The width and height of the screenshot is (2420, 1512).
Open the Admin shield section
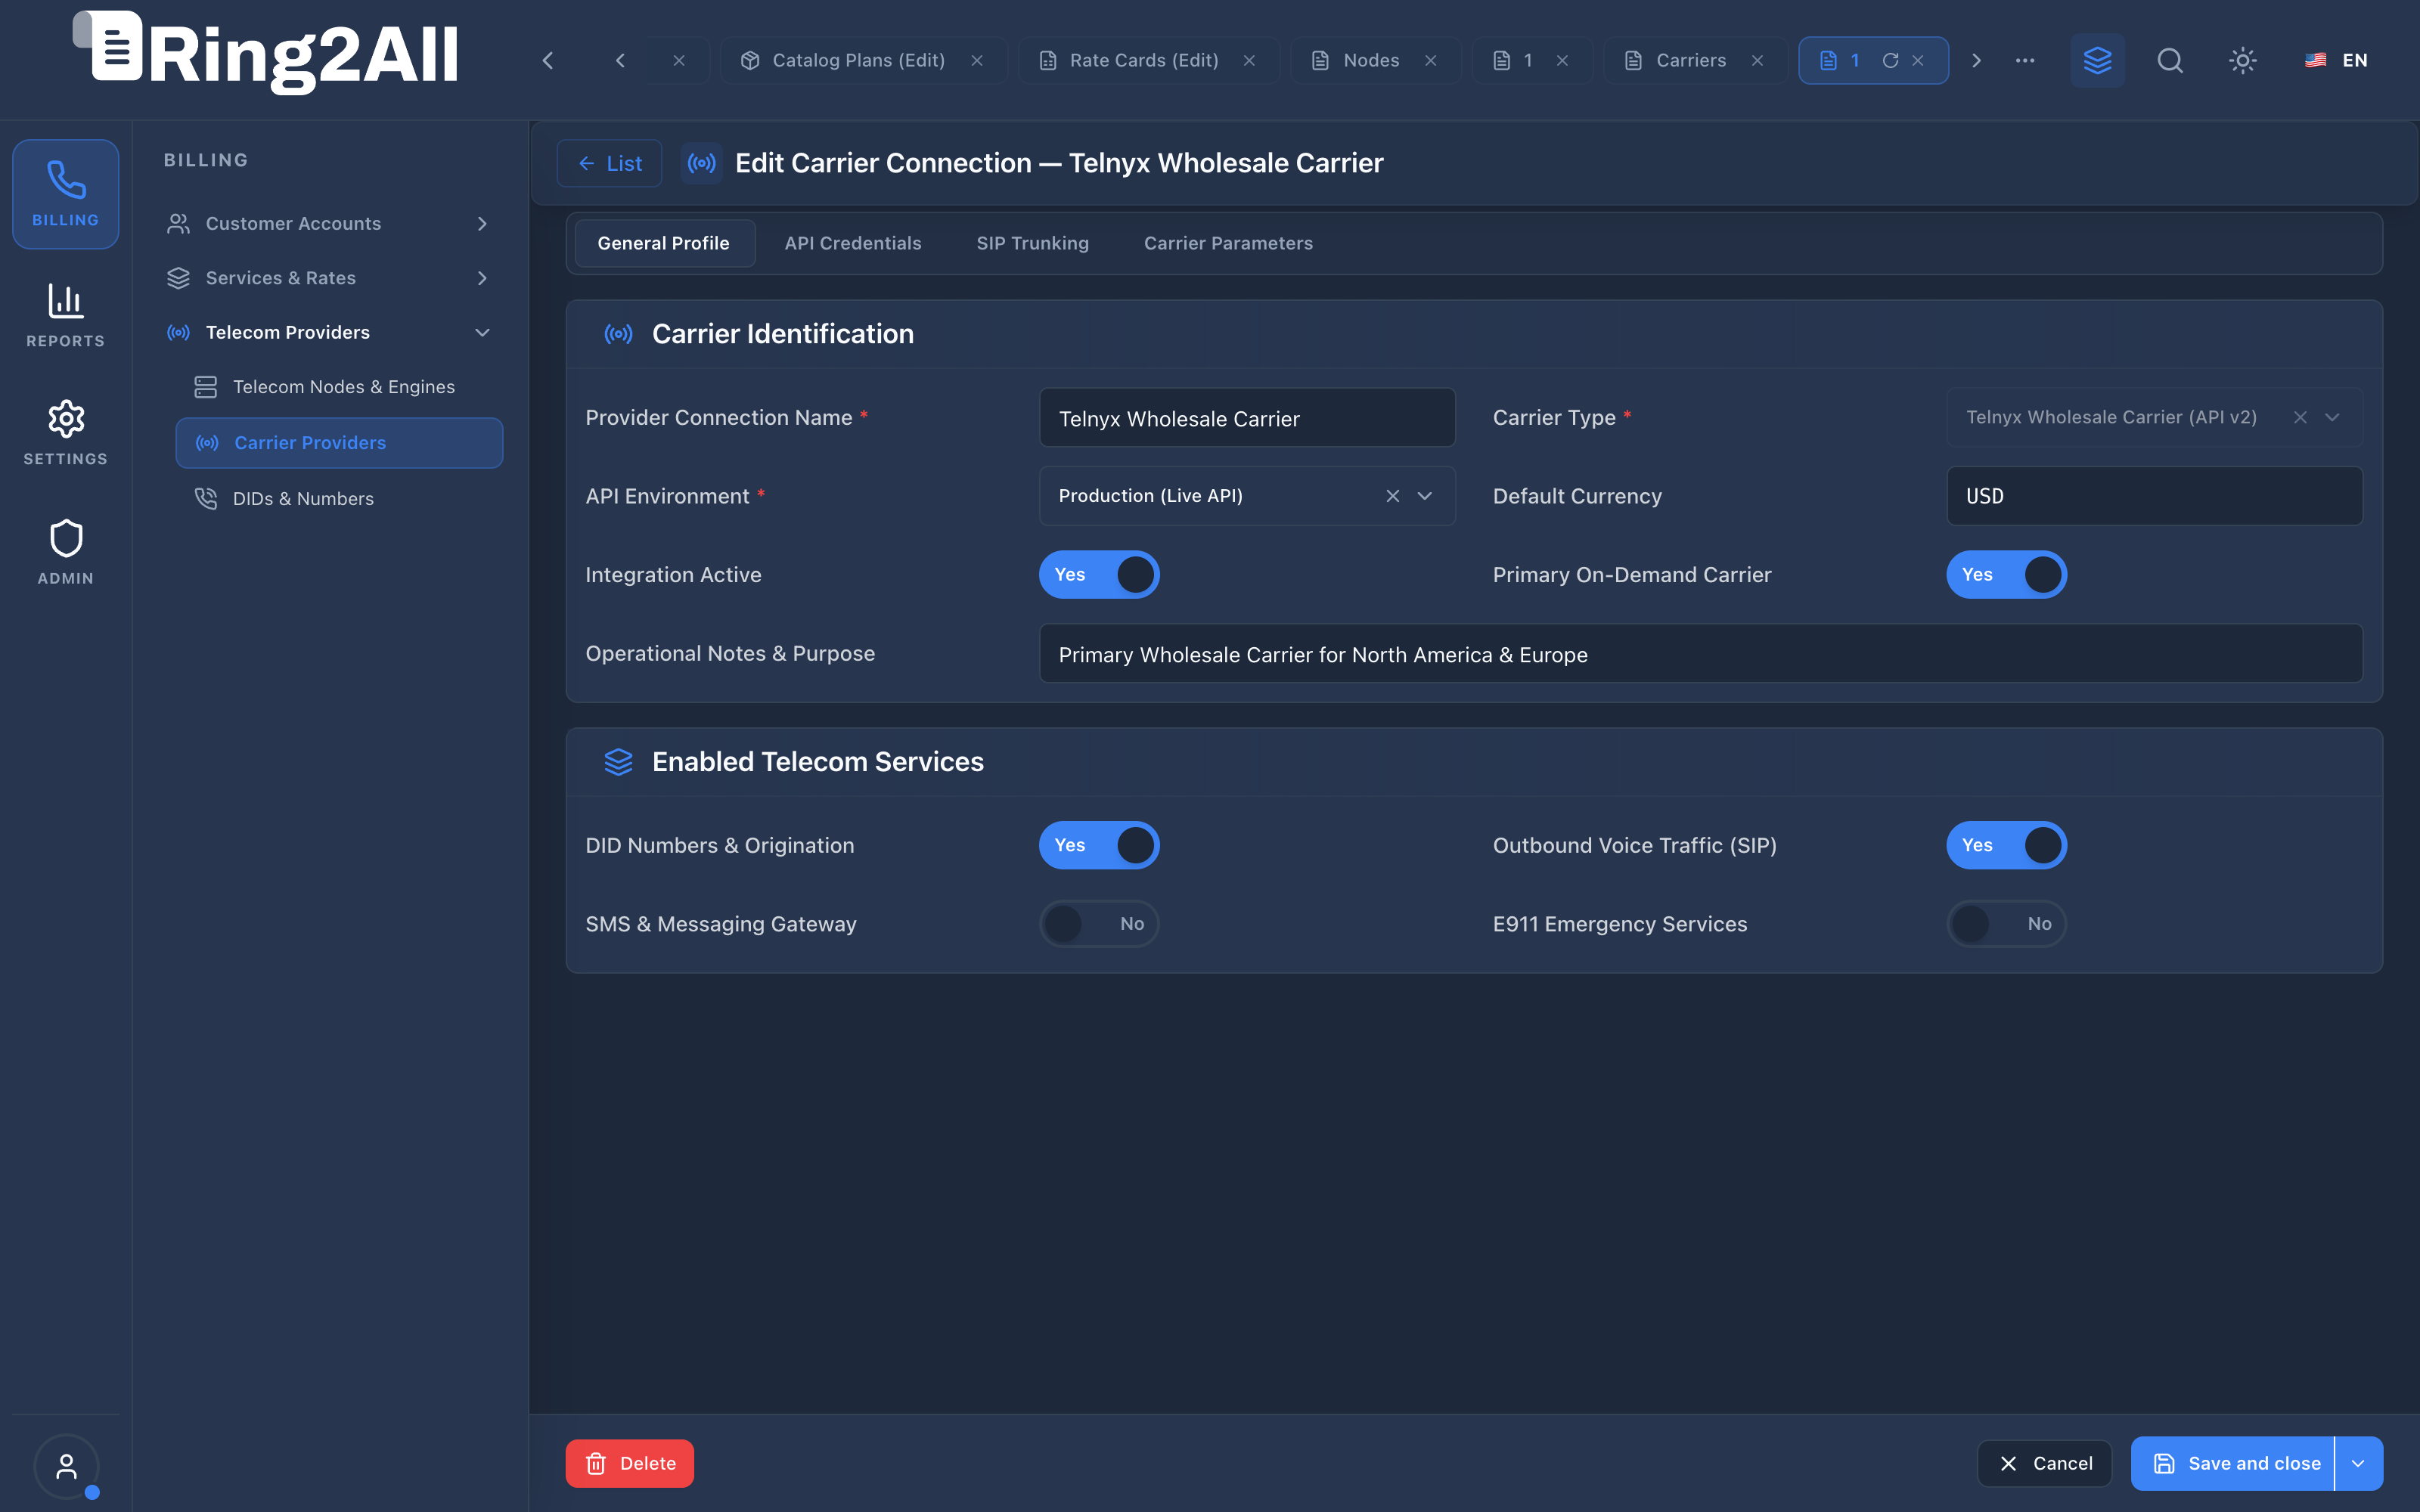pyautogui.click(x=65, y=552)
